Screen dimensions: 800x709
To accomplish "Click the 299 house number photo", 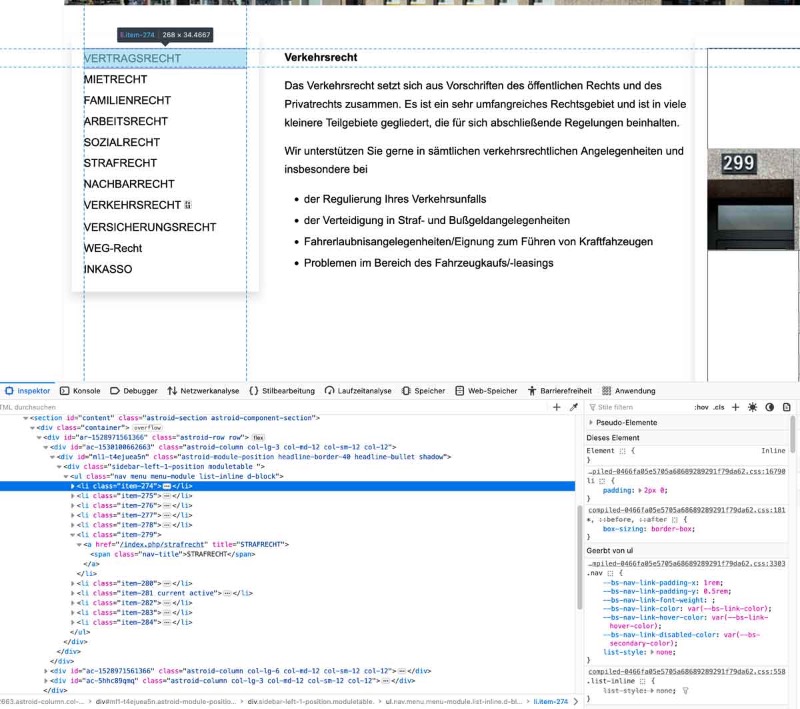I will coord(754,199).
